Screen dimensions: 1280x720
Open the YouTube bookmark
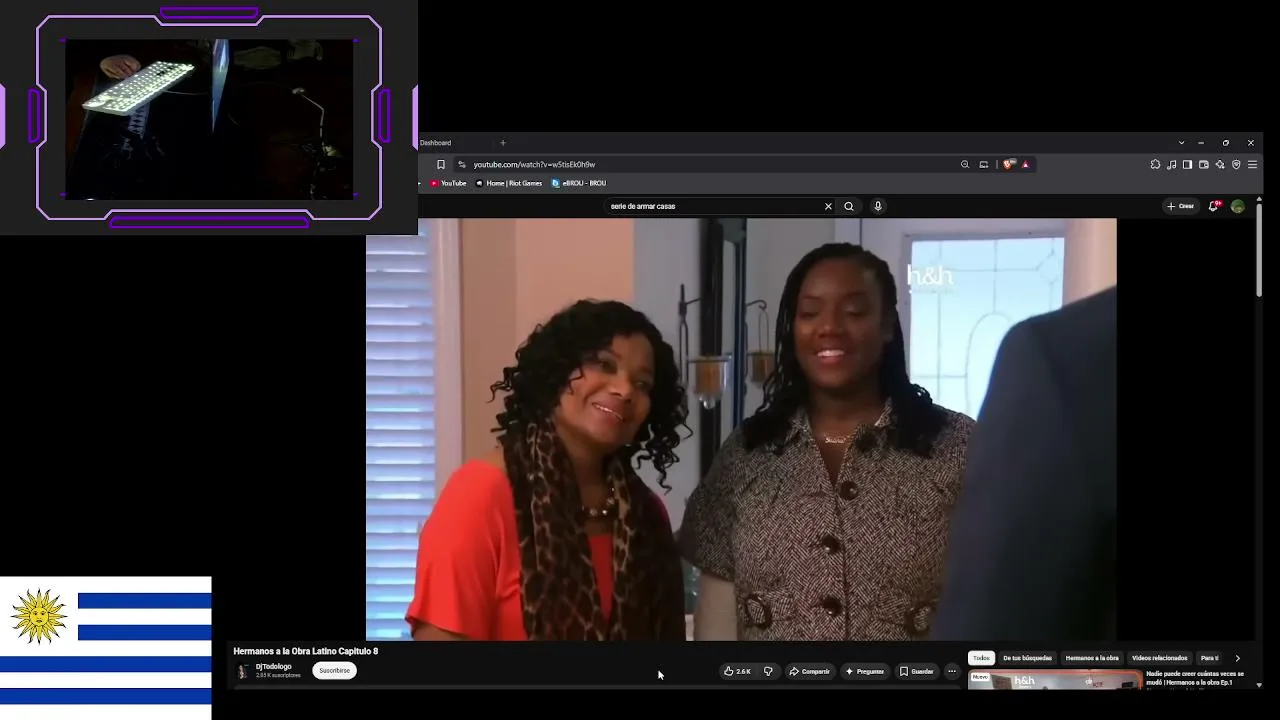point(448,183)
